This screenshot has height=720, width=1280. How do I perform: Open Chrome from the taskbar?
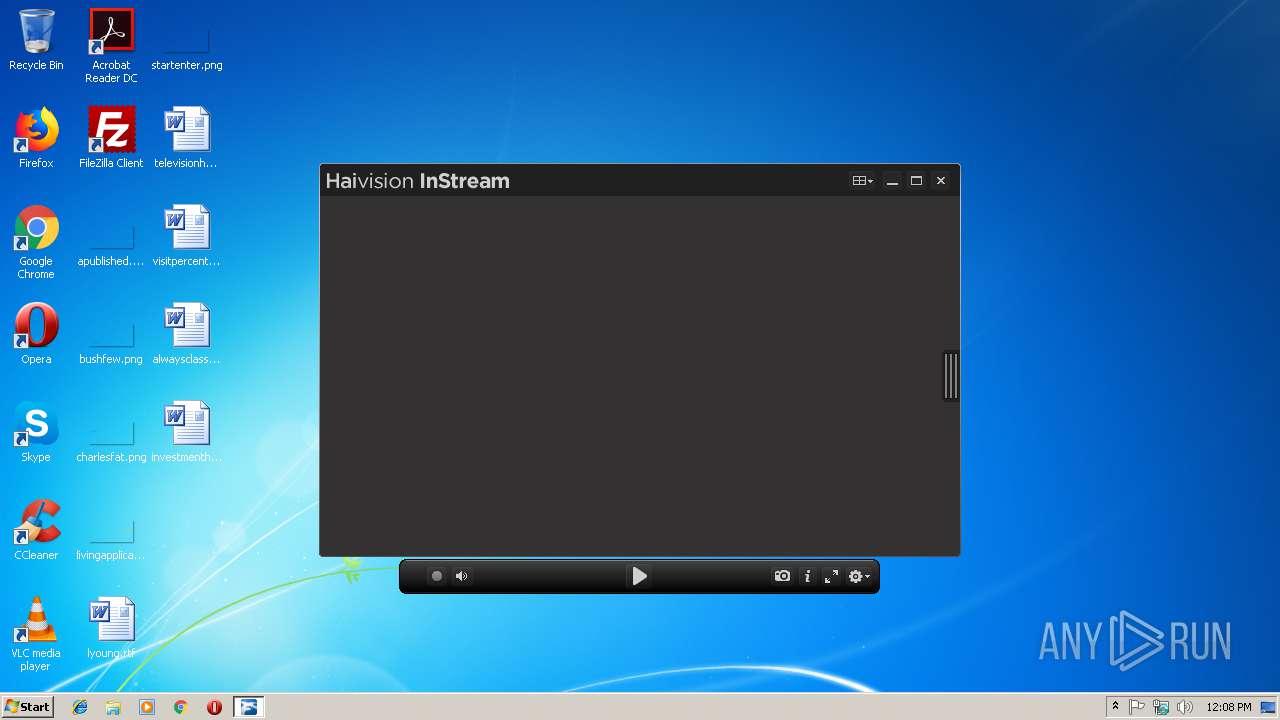181,707
